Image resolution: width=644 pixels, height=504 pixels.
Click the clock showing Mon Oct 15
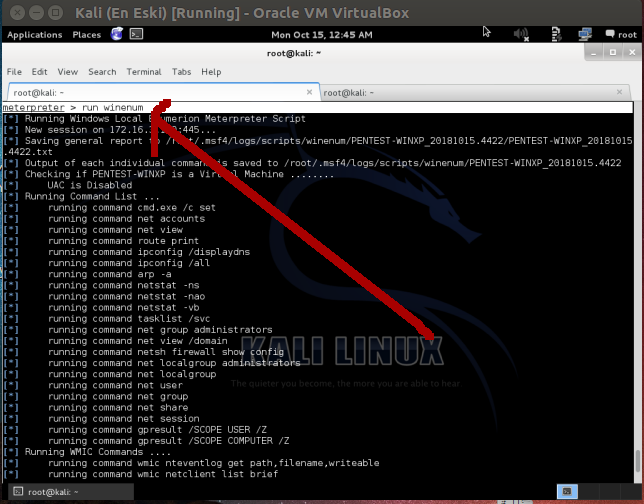click(322, 35)
